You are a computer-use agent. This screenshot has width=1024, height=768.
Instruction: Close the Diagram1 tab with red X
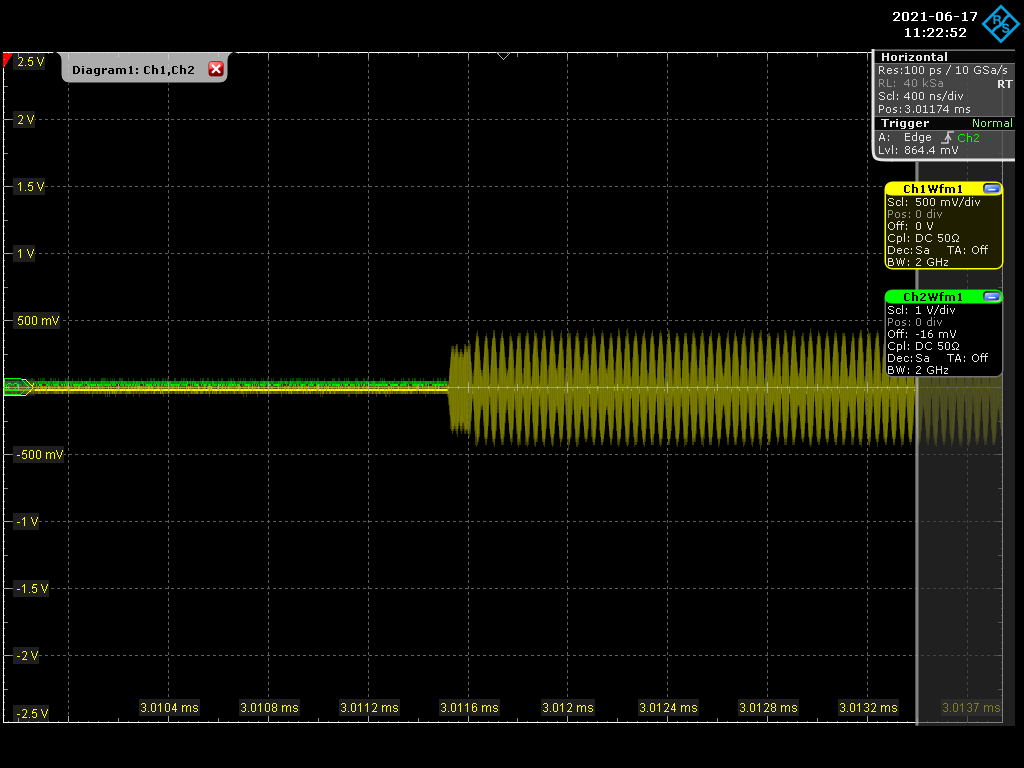[215, 69]
